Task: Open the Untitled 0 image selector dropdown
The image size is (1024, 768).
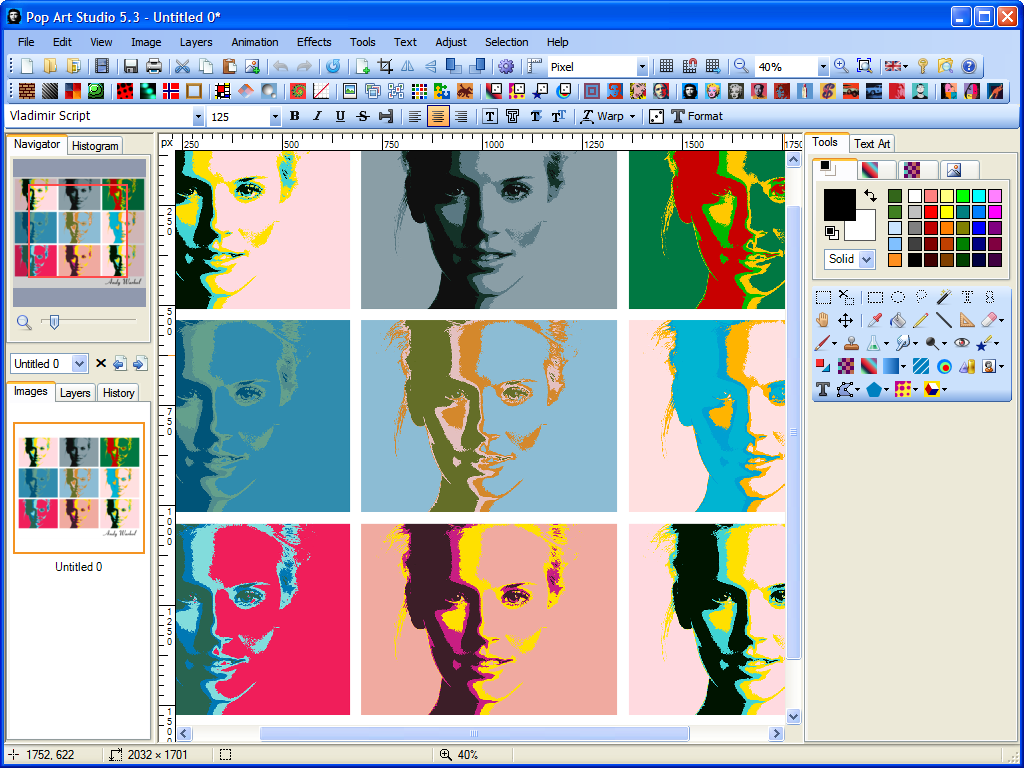Action: click(79, 364)
